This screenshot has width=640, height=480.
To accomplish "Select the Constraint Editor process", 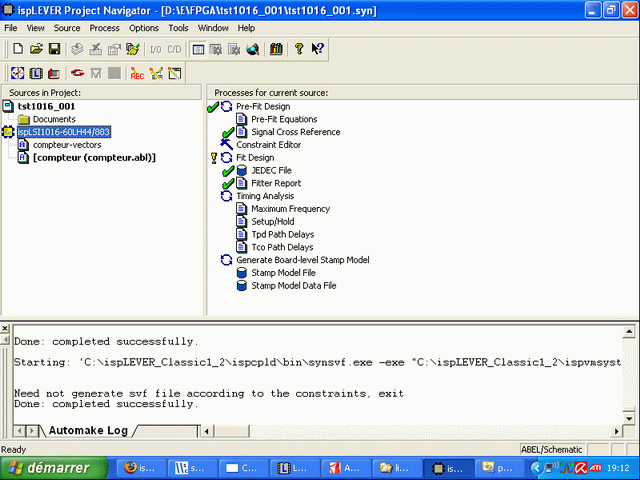I will pos(268,145).
